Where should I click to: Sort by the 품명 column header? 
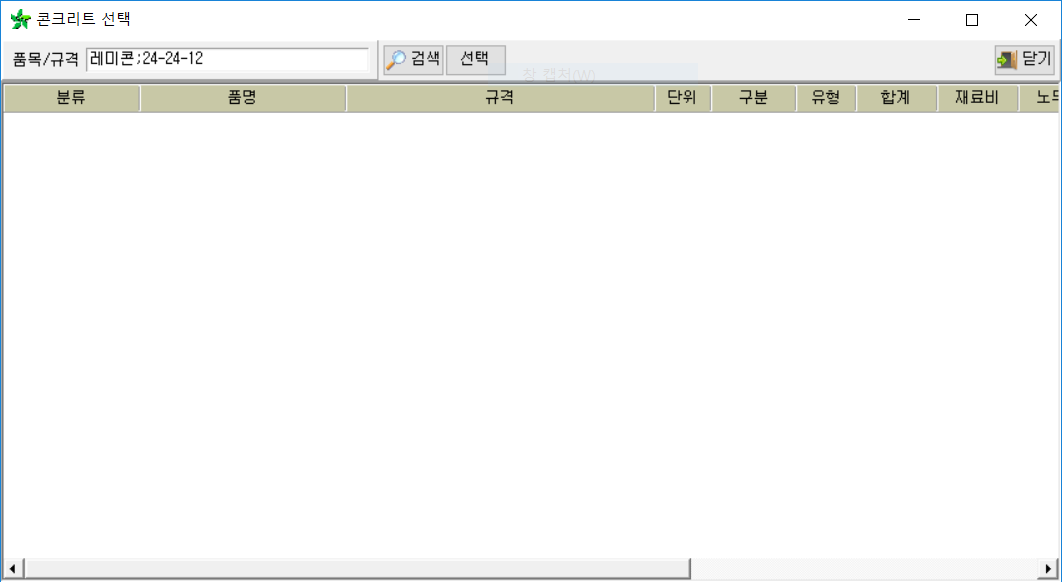point(243,98)
